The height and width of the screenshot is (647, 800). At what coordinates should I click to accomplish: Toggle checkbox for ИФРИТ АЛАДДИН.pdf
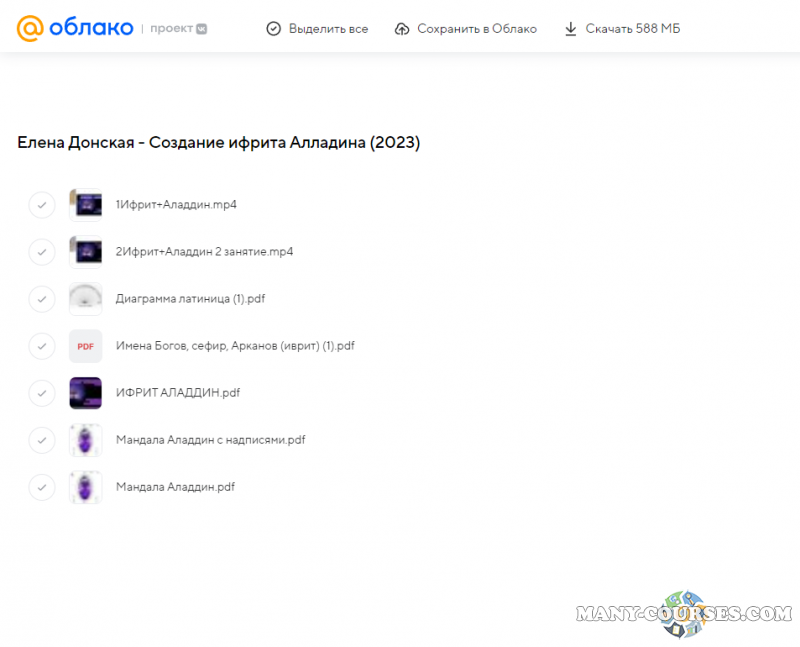point(42,393)
